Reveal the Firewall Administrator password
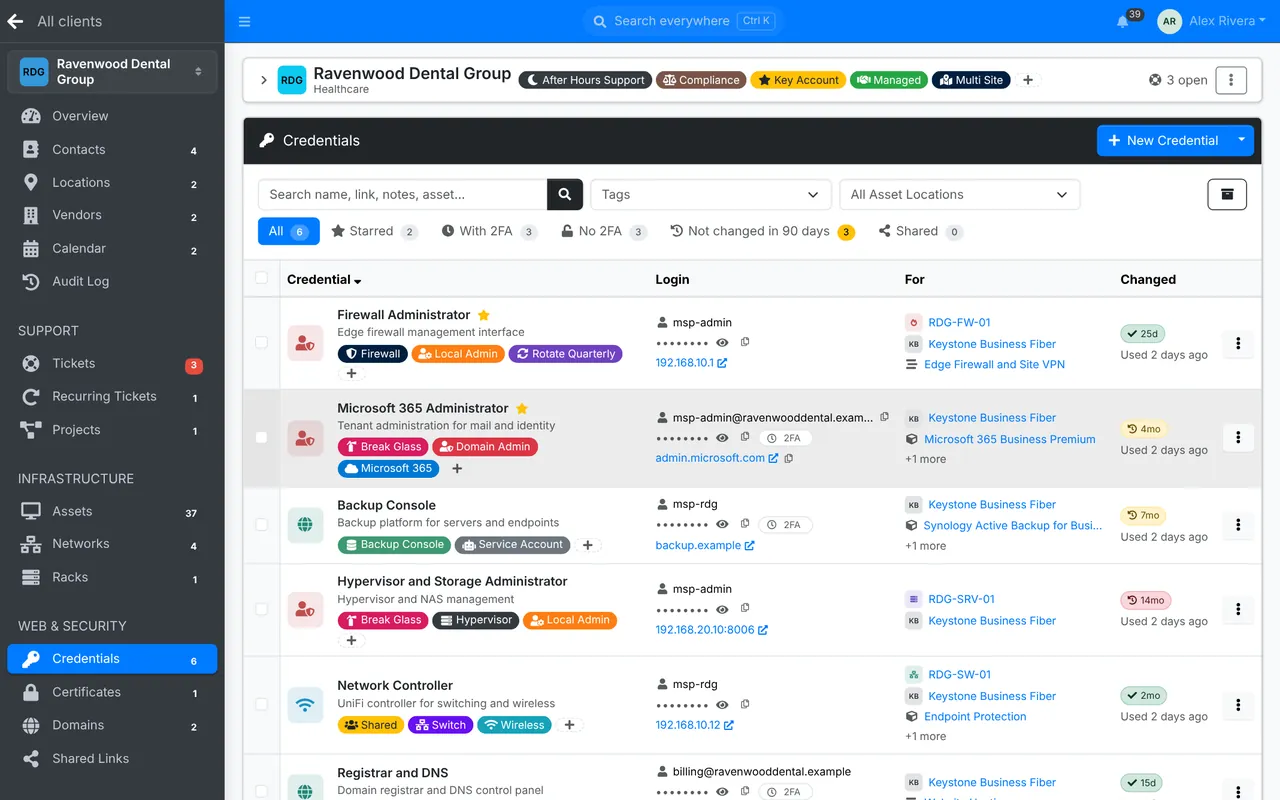This screenshot has height=800, width=1280. pos(722,343)
